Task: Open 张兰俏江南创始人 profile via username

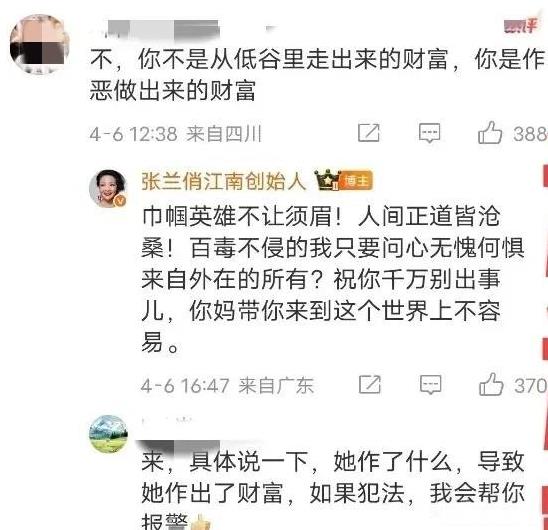Action: click(x=224, y=181)
